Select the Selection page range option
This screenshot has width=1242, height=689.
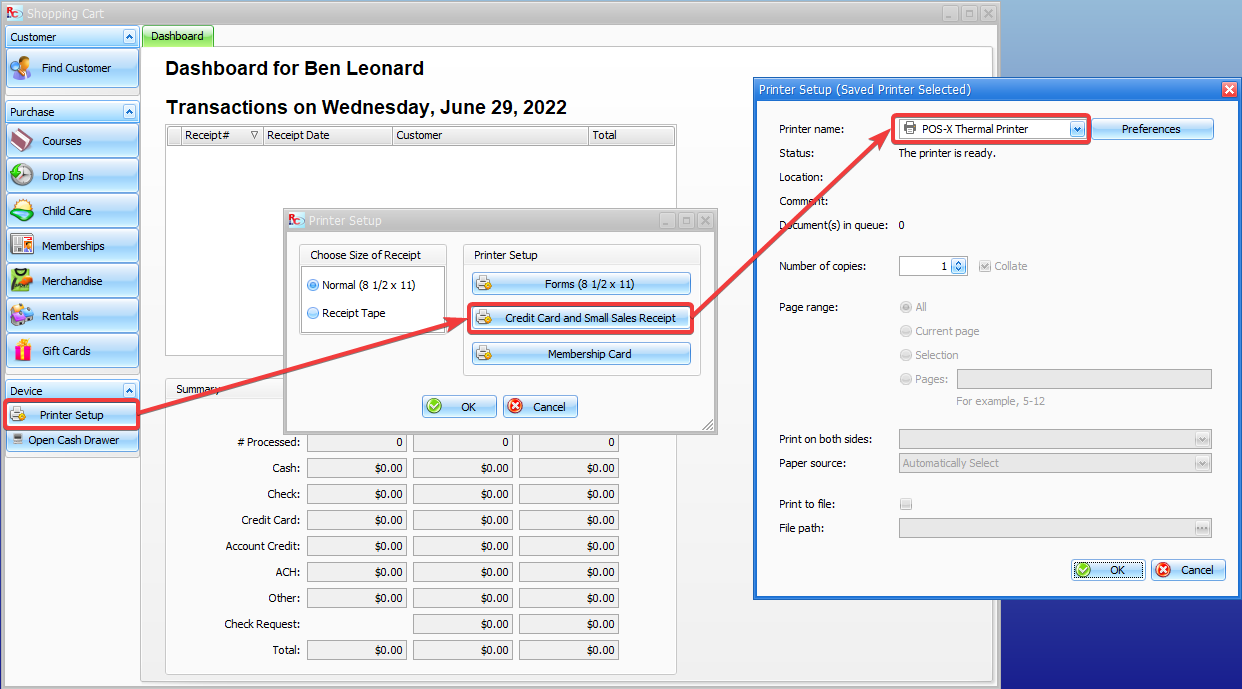[x=906, y=355]
